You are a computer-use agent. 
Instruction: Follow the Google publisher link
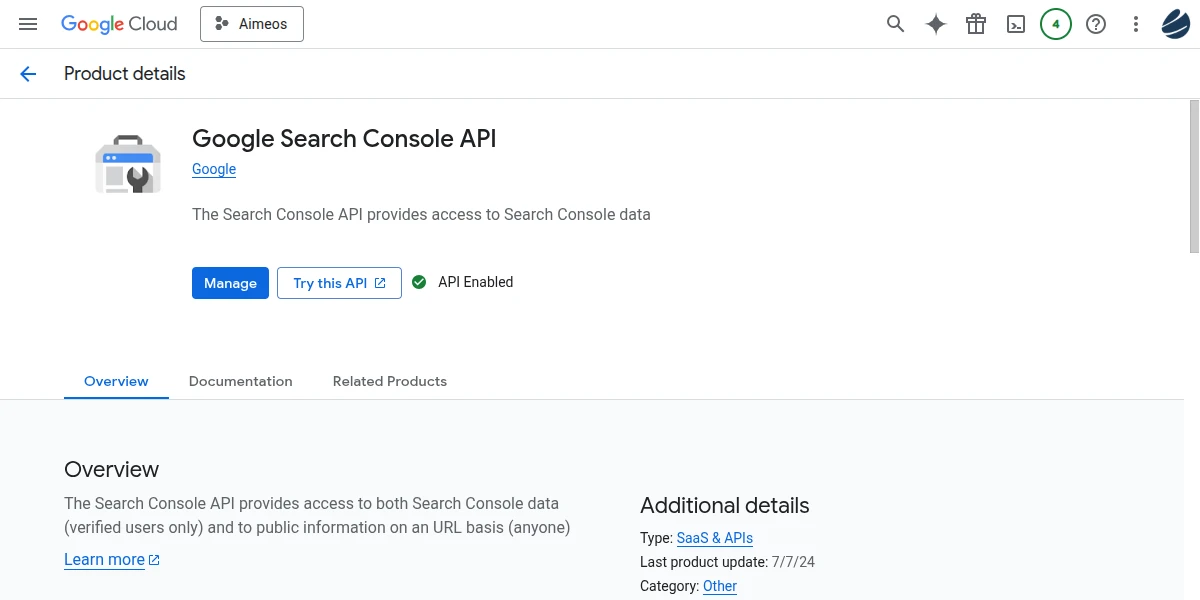coord(214,169)
